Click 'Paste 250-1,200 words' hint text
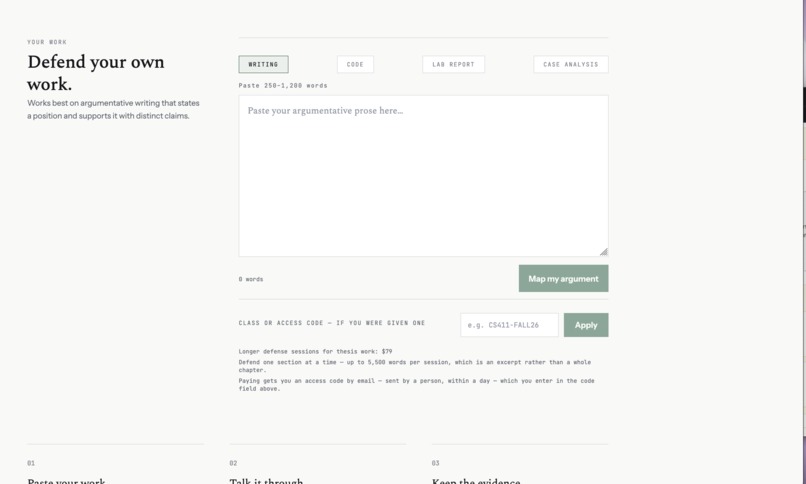This screenshot has height=484, width=806. point(283,85)
